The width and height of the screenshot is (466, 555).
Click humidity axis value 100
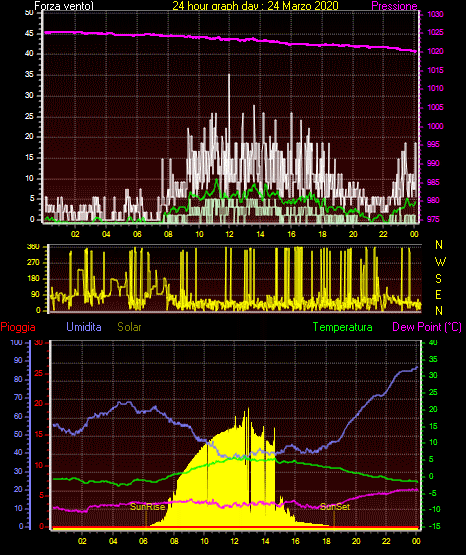[x=16, y=342]
